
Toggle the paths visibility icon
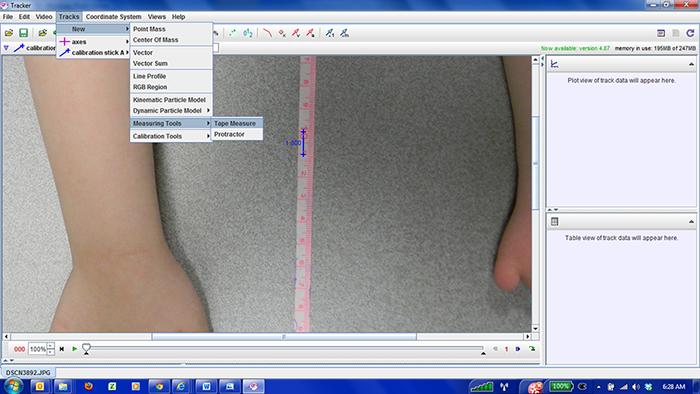(x=267, y=33)
